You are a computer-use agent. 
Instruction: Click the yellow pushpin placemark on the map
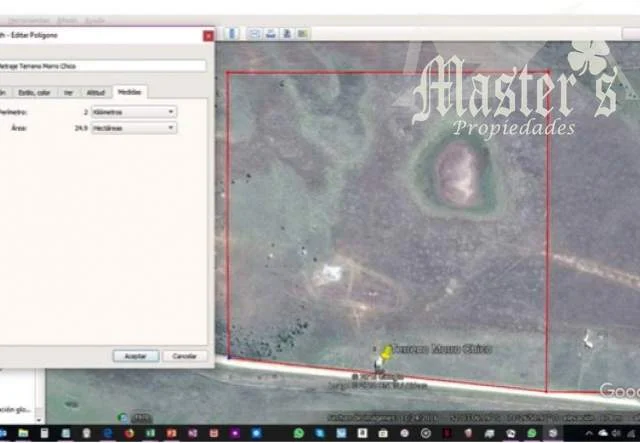pos(386,352)
